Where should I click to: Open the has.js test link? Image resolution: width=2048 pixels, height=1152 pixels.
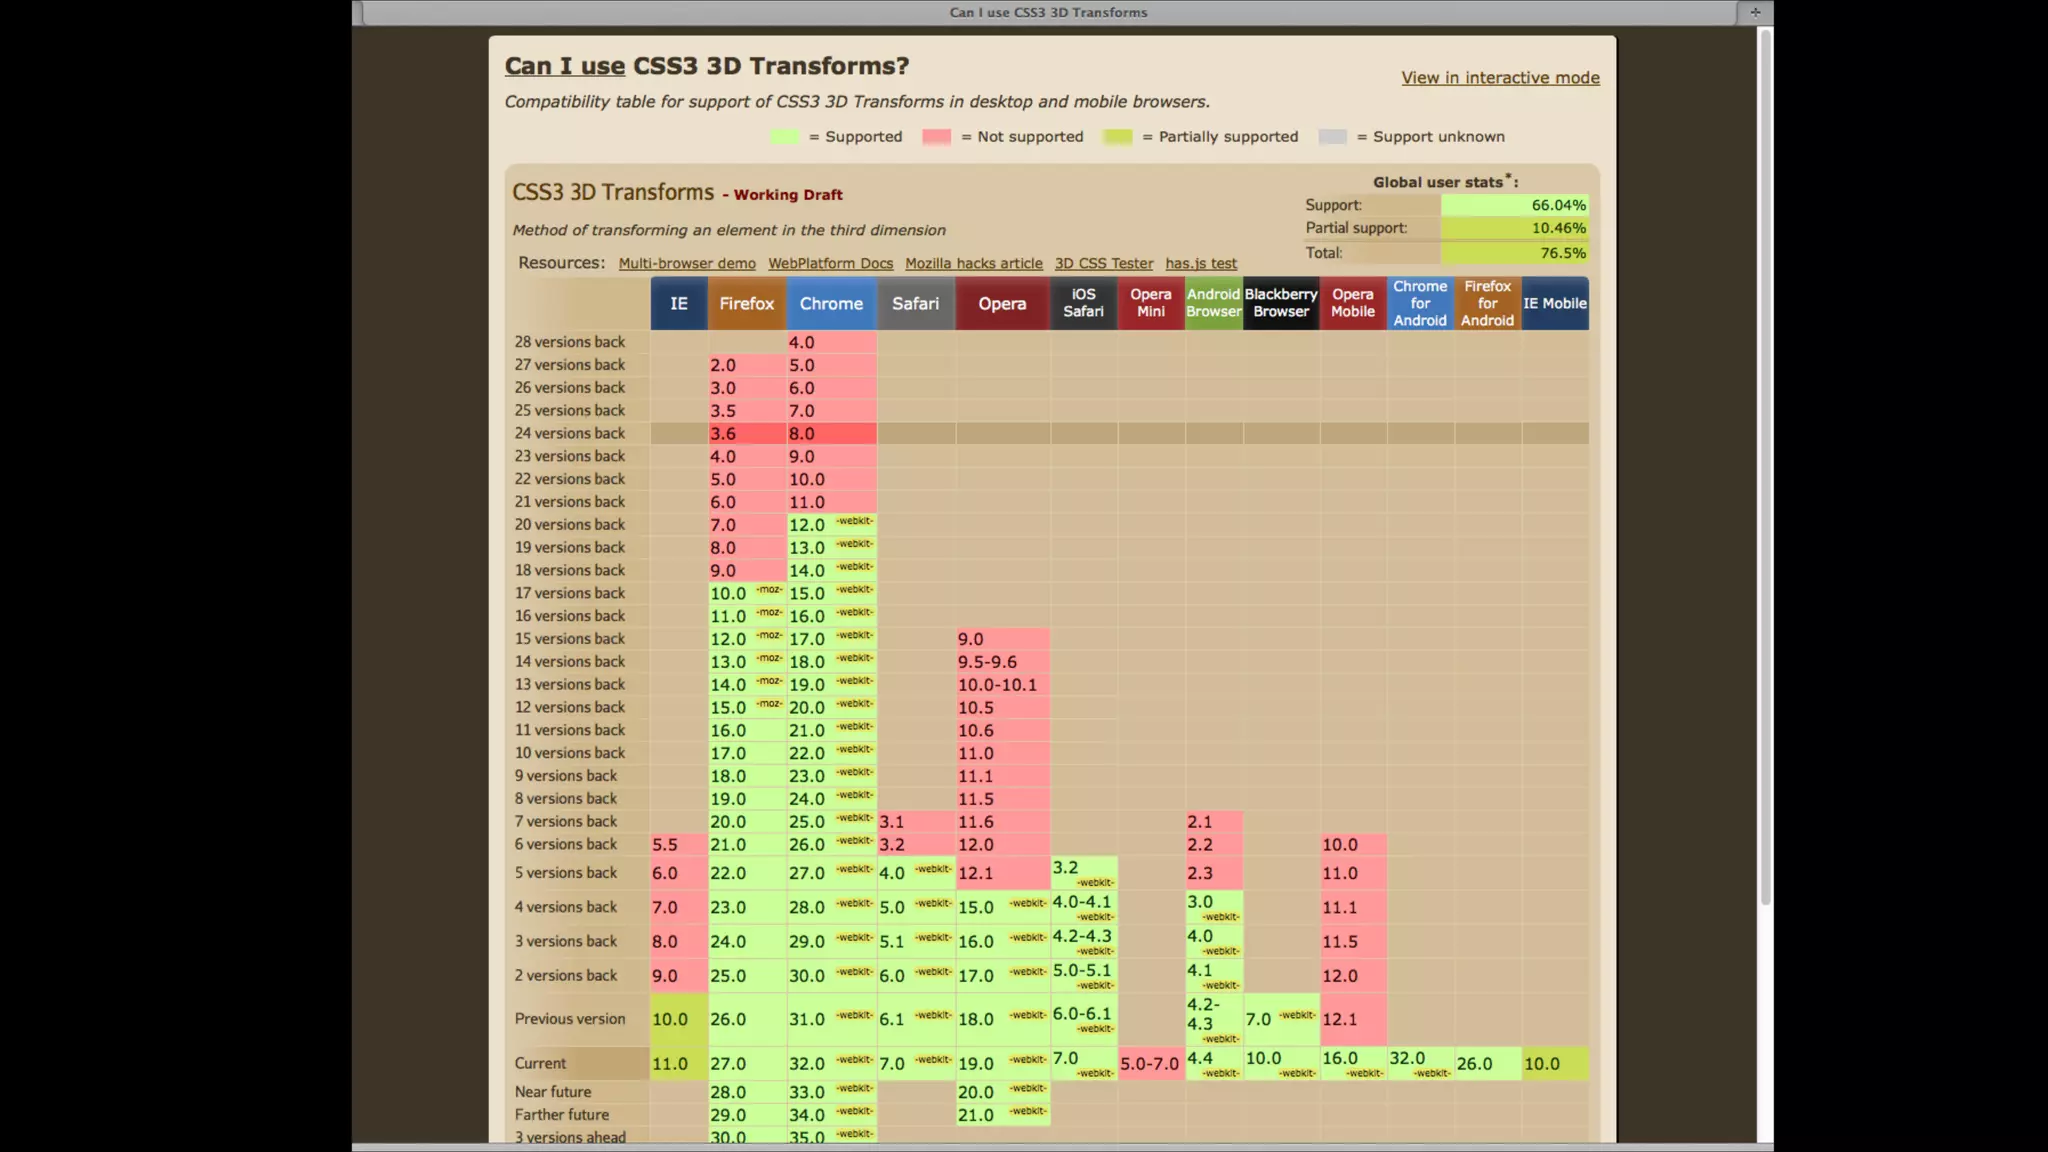[1200, 264]
